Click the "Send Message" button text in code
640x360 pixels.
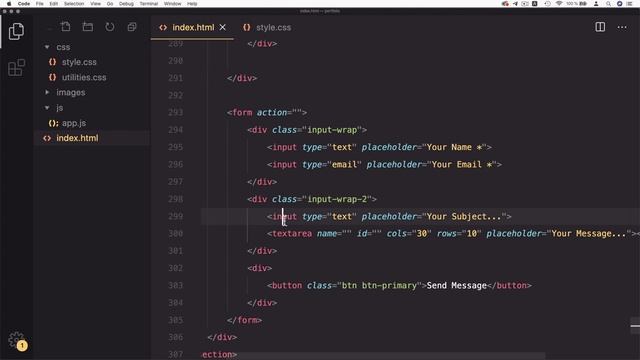tap(457, 285)
